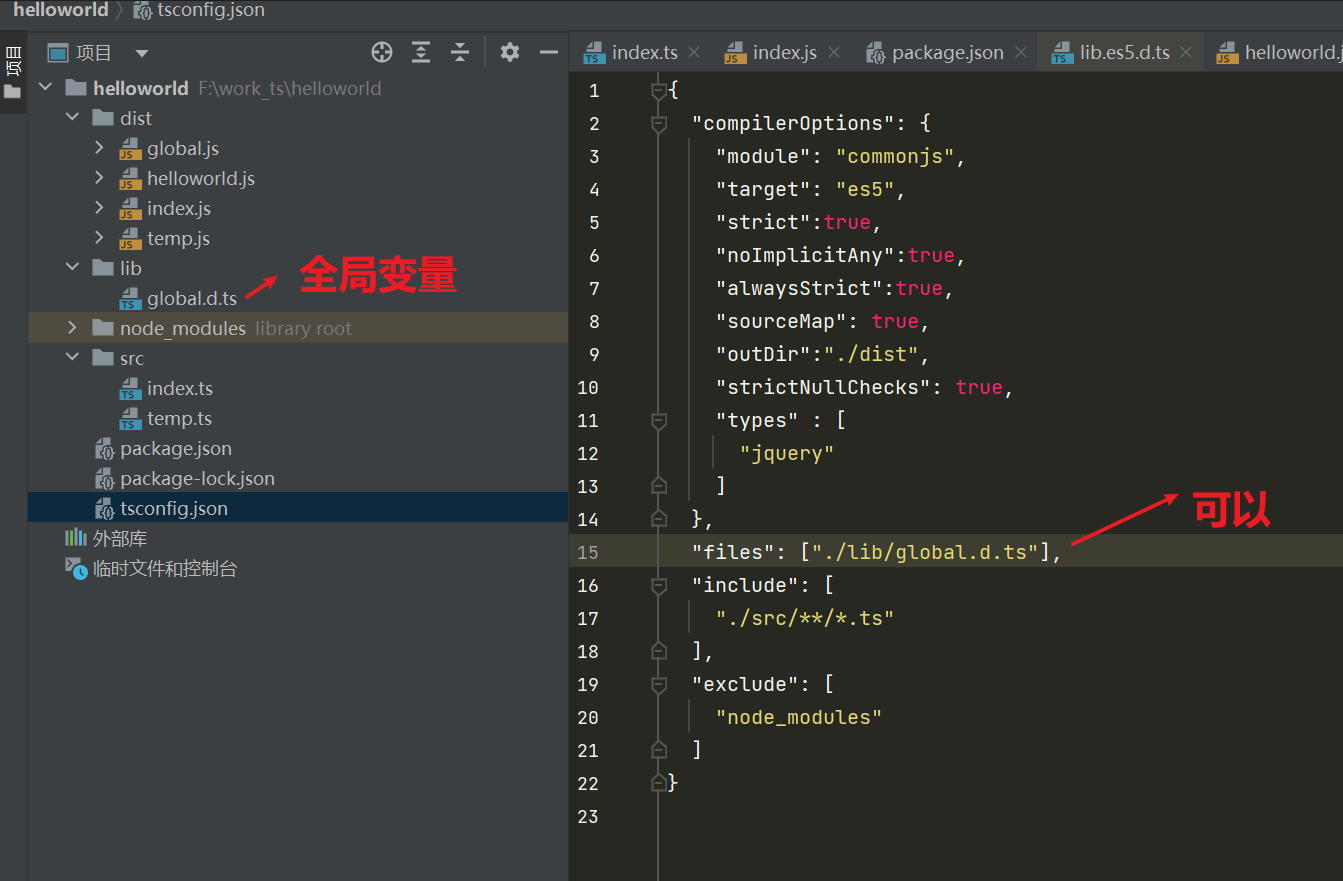Click the expand all icon in project panel
1343x881 pixels.
pyautogui.click(x=421, y=53)
